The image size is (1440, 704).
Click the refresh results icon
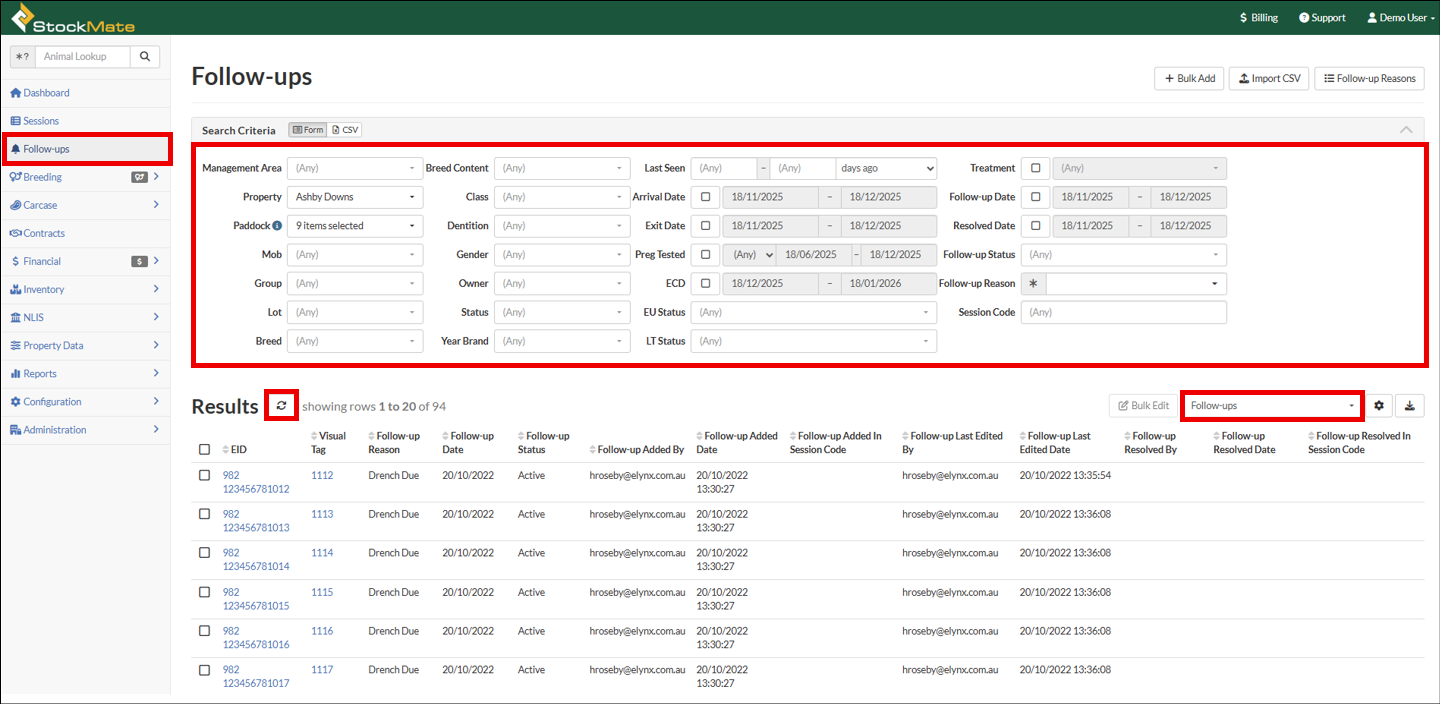click(282, 406)
